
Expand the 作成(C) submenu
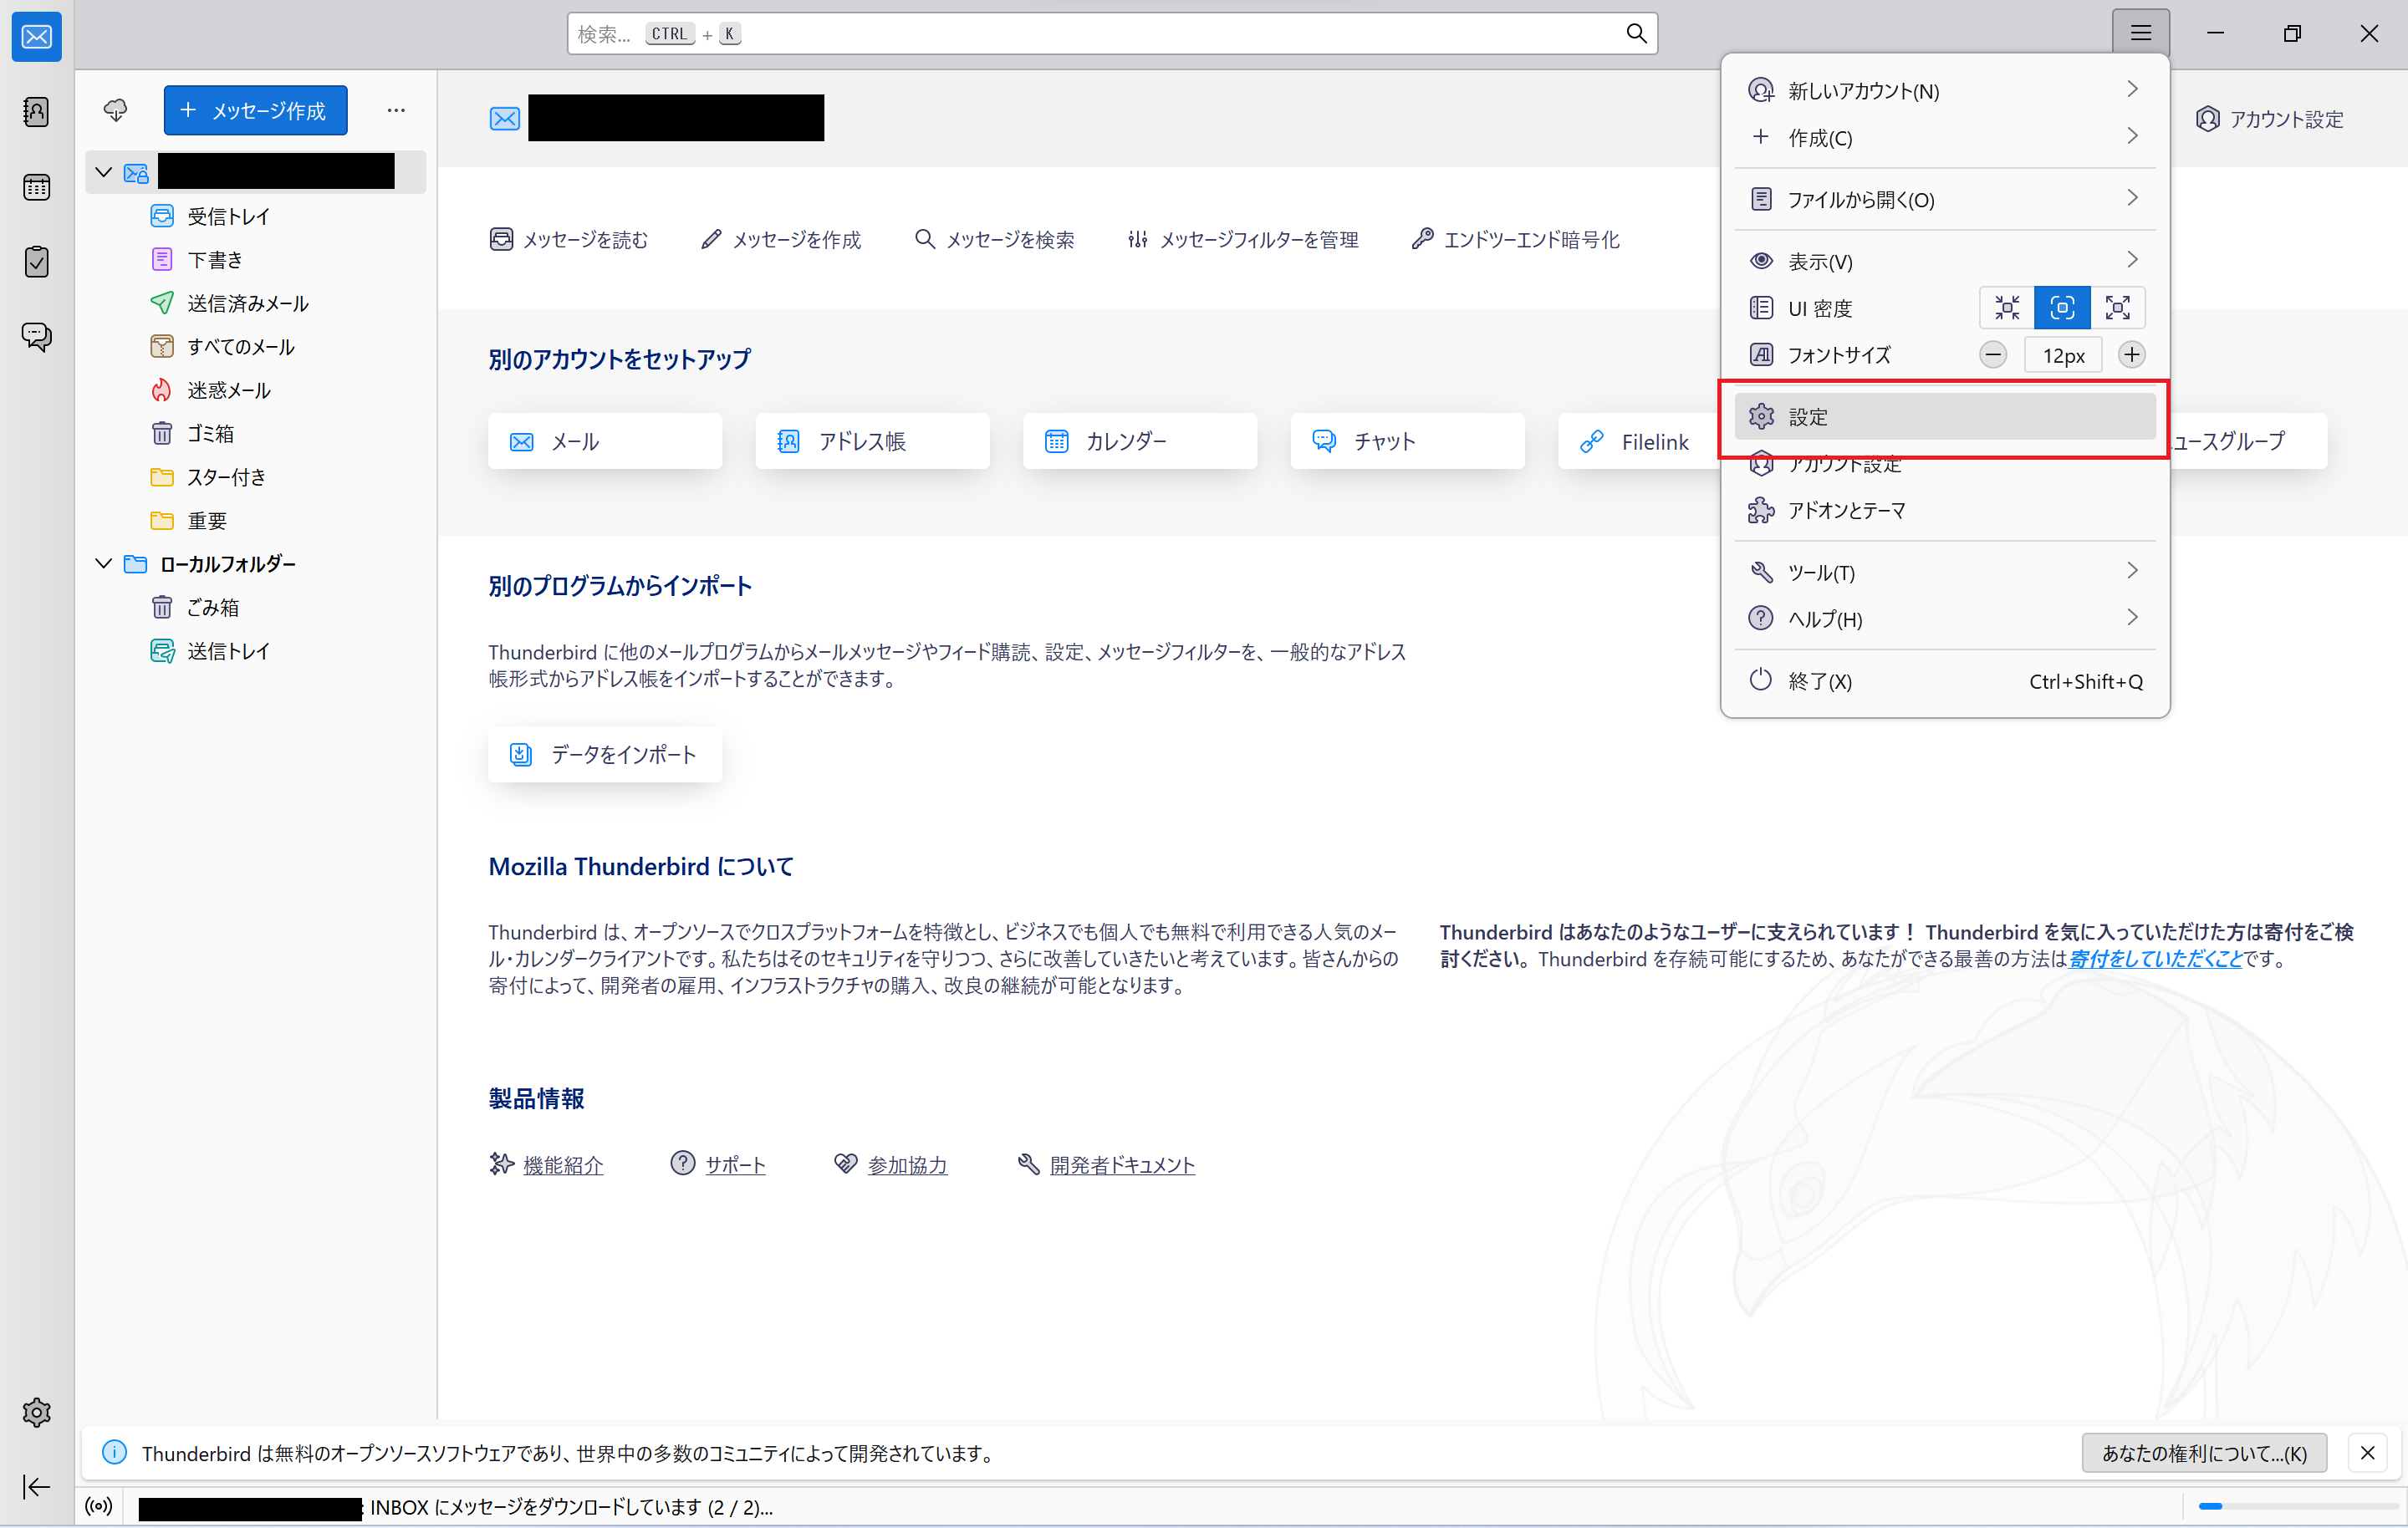click(x=1944, y=137)
